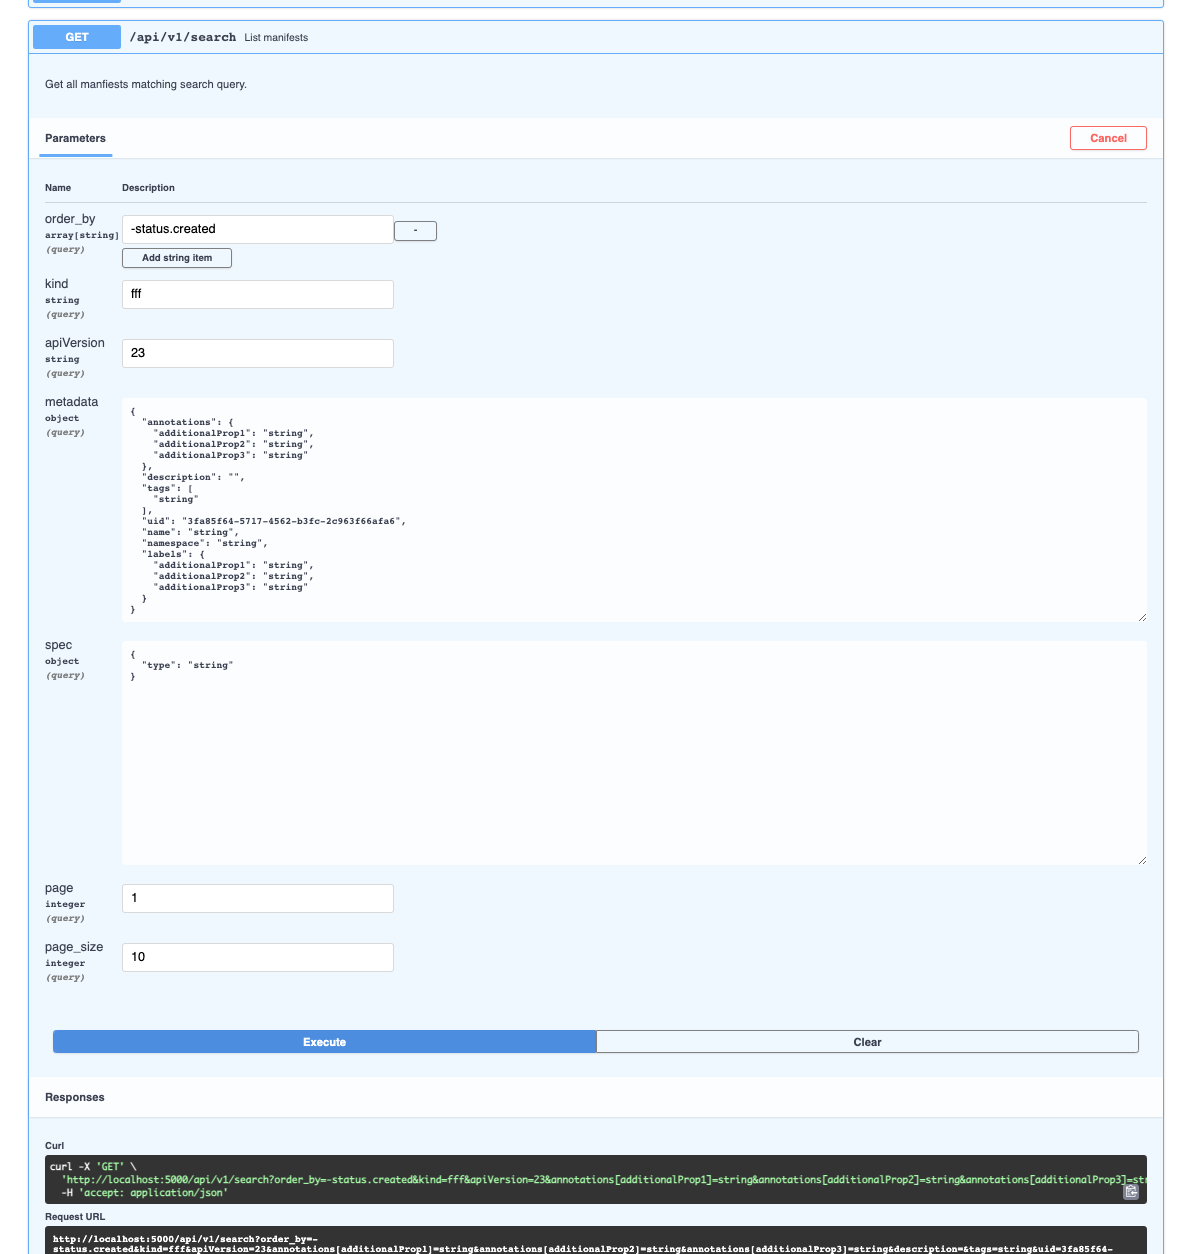This screenshot has height=1254, width=1185.
Task: Click the 'Request URL' label
Action: click(75, 1217)
